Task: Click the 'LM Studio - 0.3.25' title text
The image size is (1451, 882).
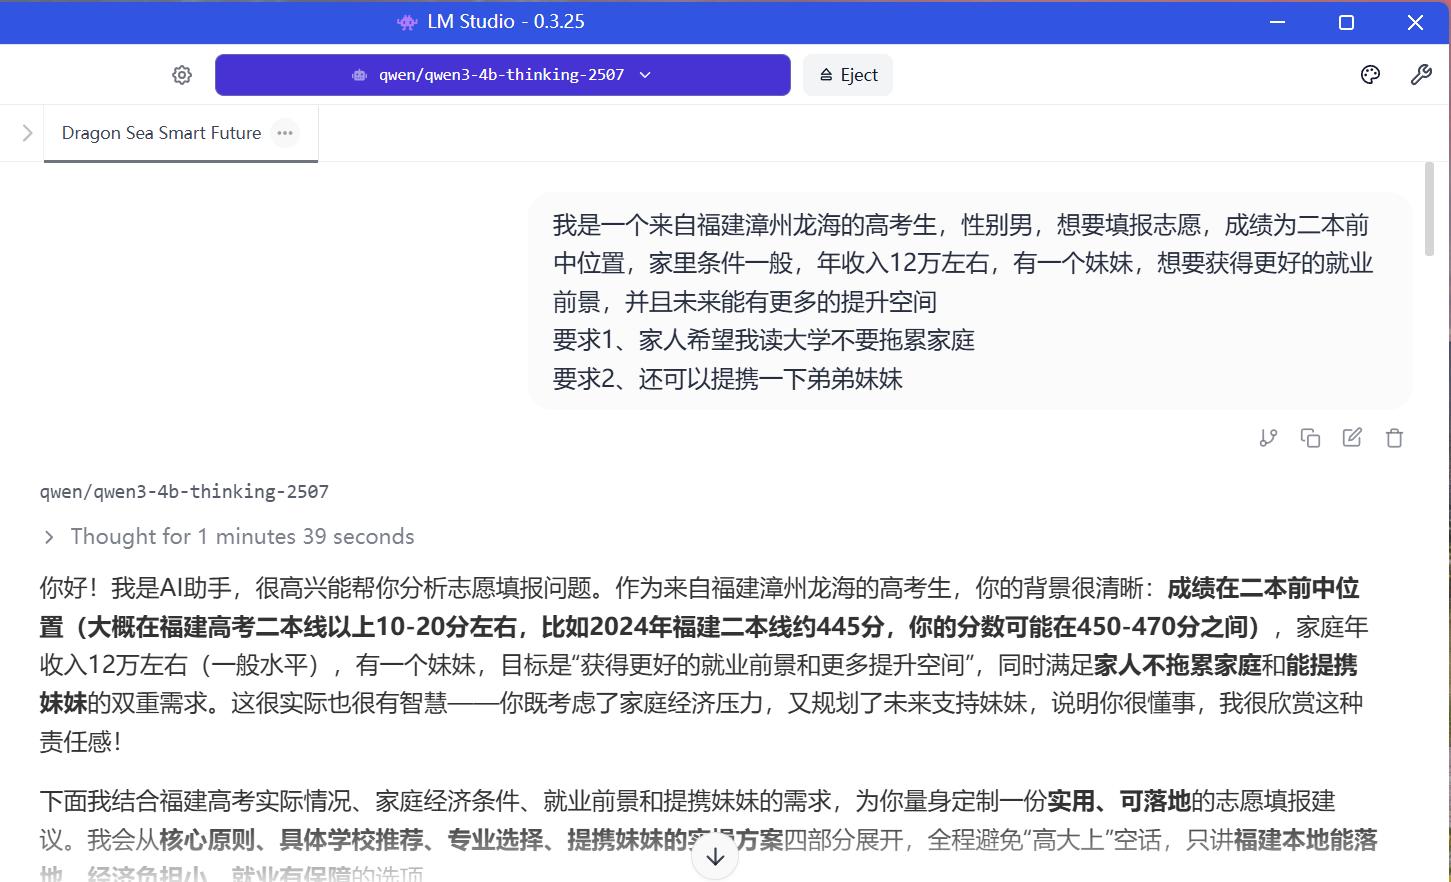Action: [506, 22]
